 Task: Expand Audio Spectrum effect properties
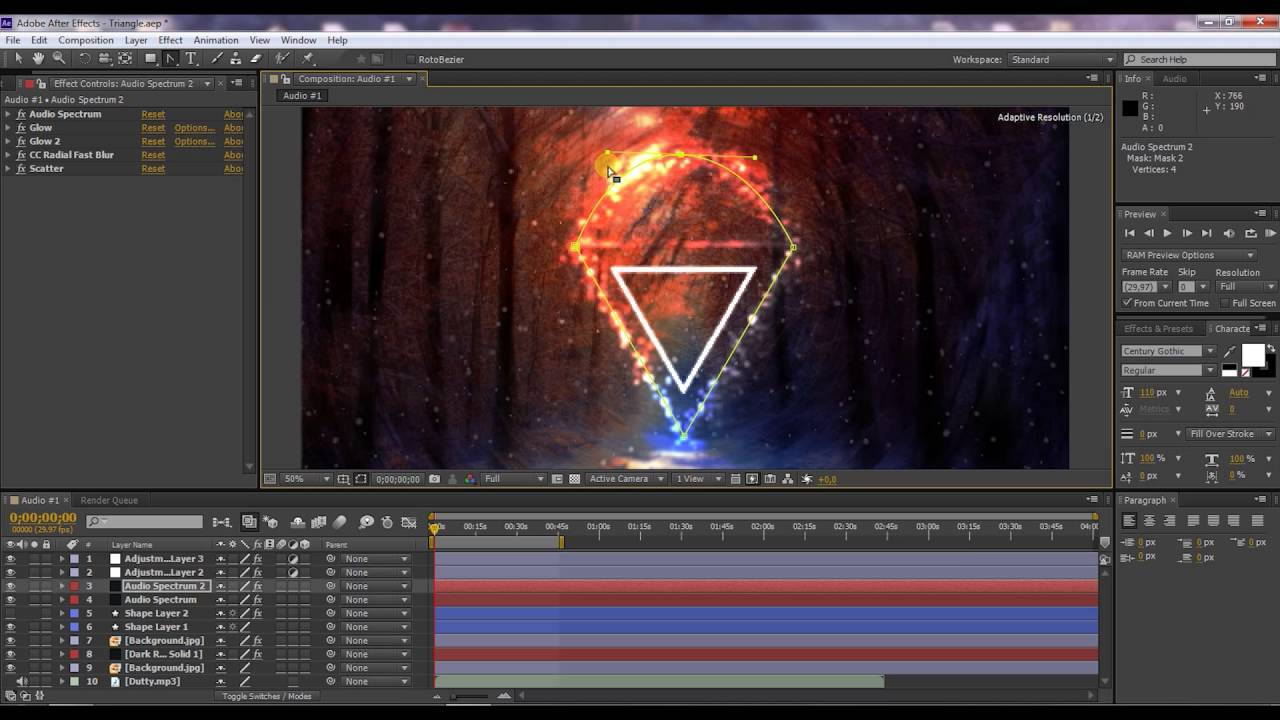click(8, 114)
